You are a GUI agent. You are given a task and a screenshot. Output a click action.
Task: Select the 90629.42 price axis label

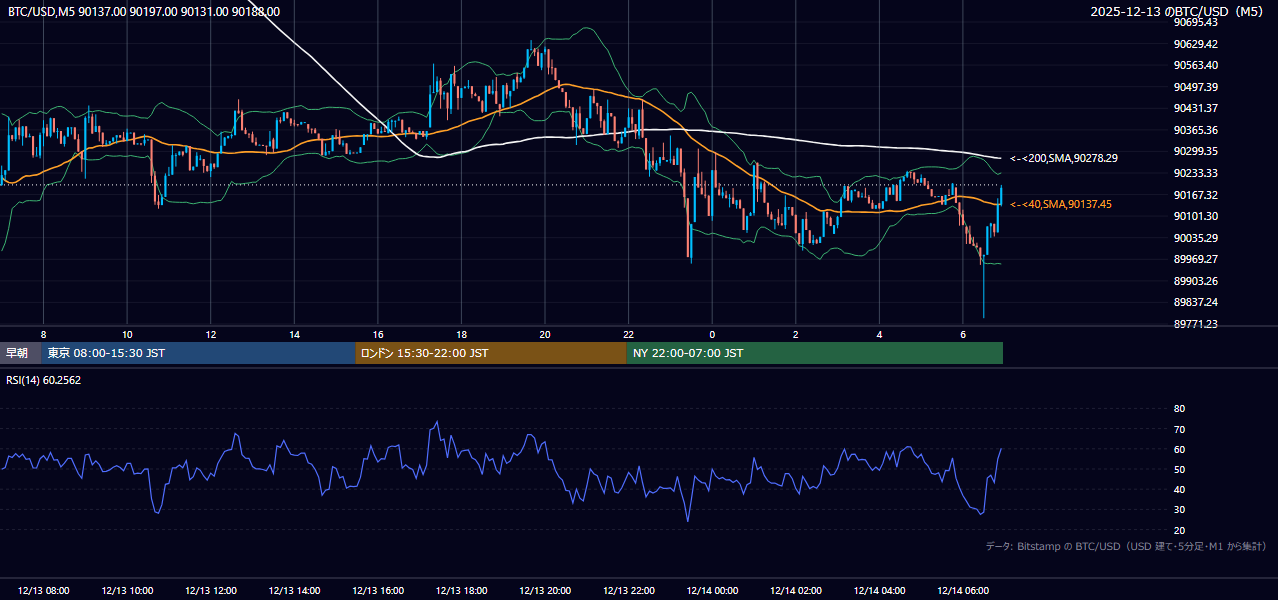pyautogui.click(x=1196, y=44)
